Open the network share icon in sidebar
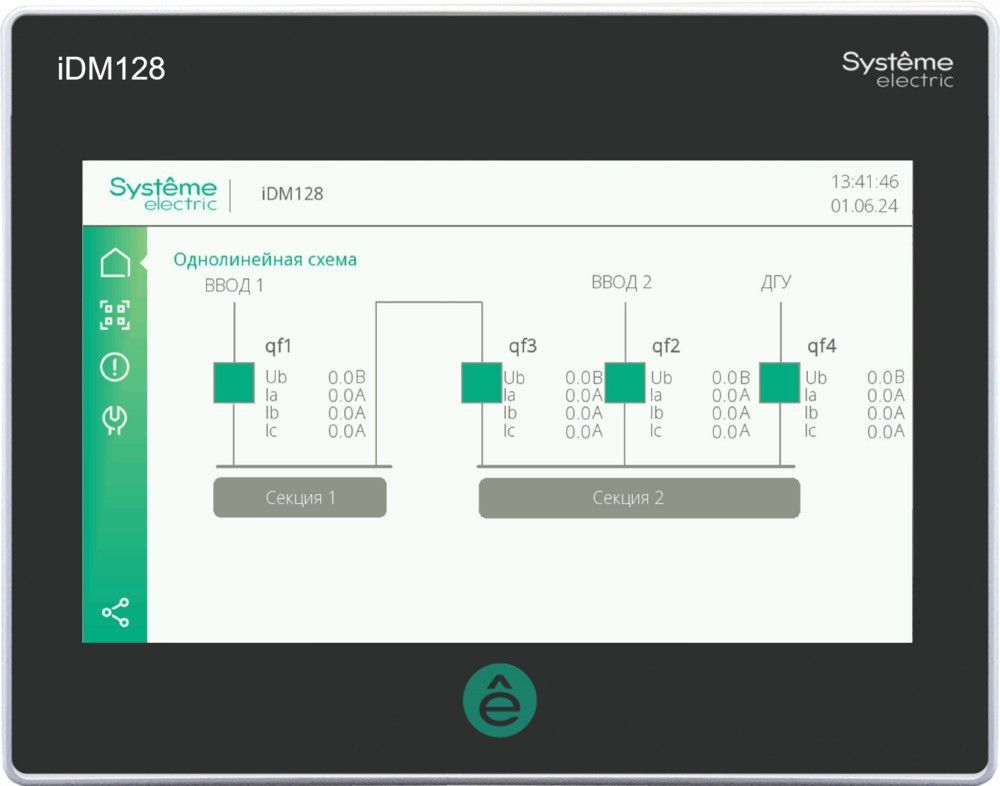Screen dimensions: 1000x786 click(115, 612)
